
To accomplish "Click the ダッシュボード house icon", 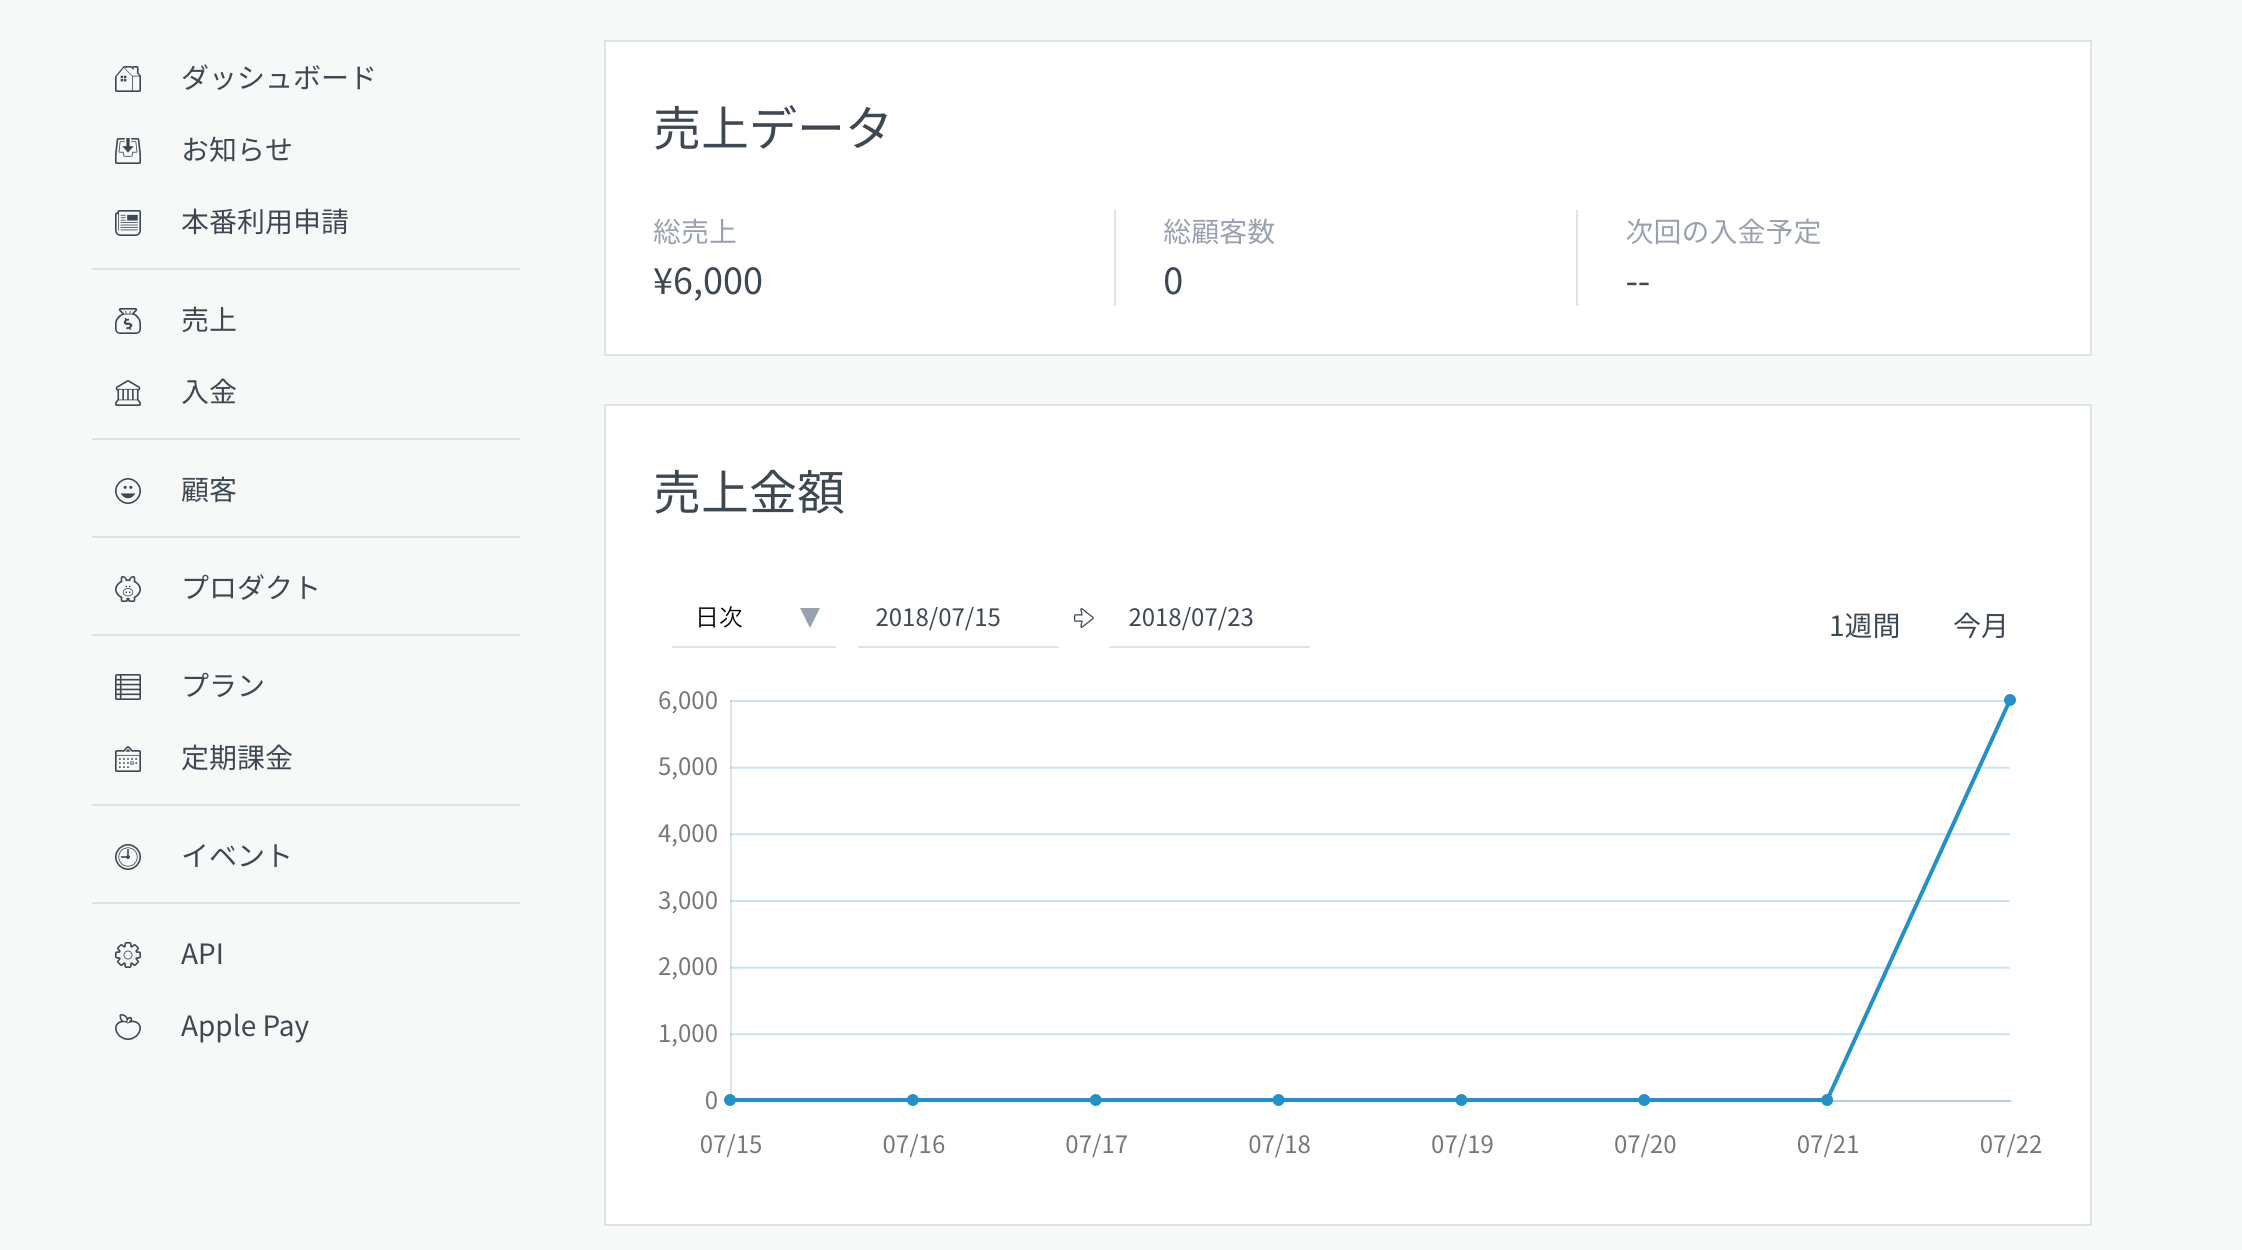I will click(128, 78).
